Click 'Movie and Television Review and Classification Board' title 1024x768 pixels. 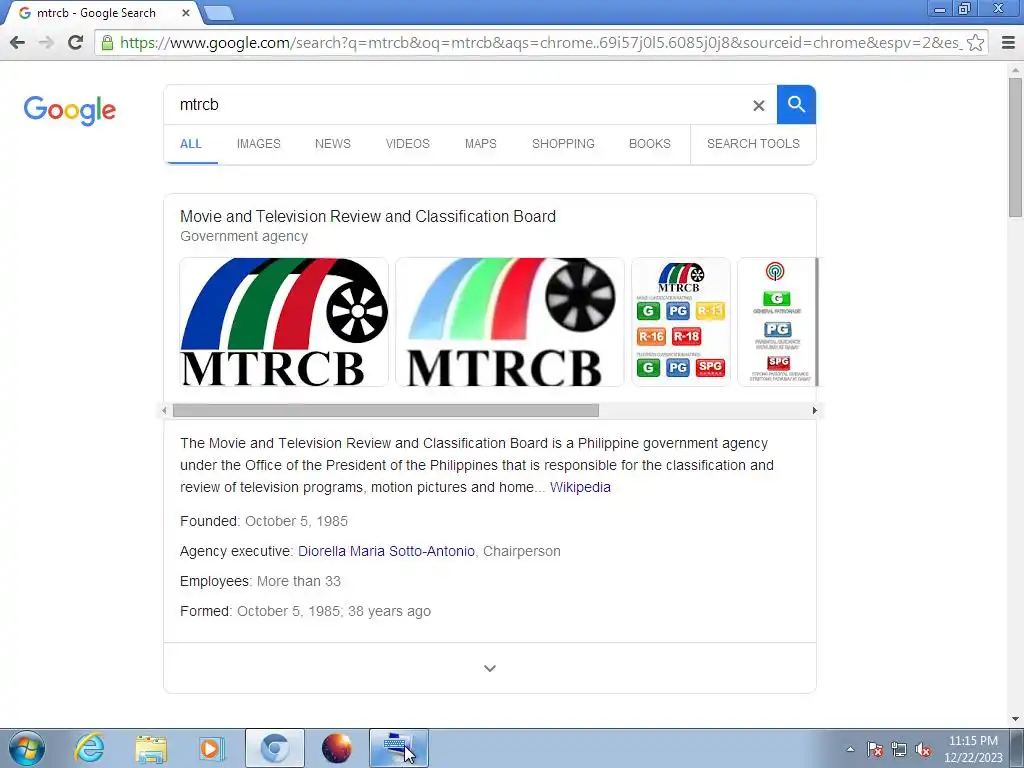(x=368, y=216)
